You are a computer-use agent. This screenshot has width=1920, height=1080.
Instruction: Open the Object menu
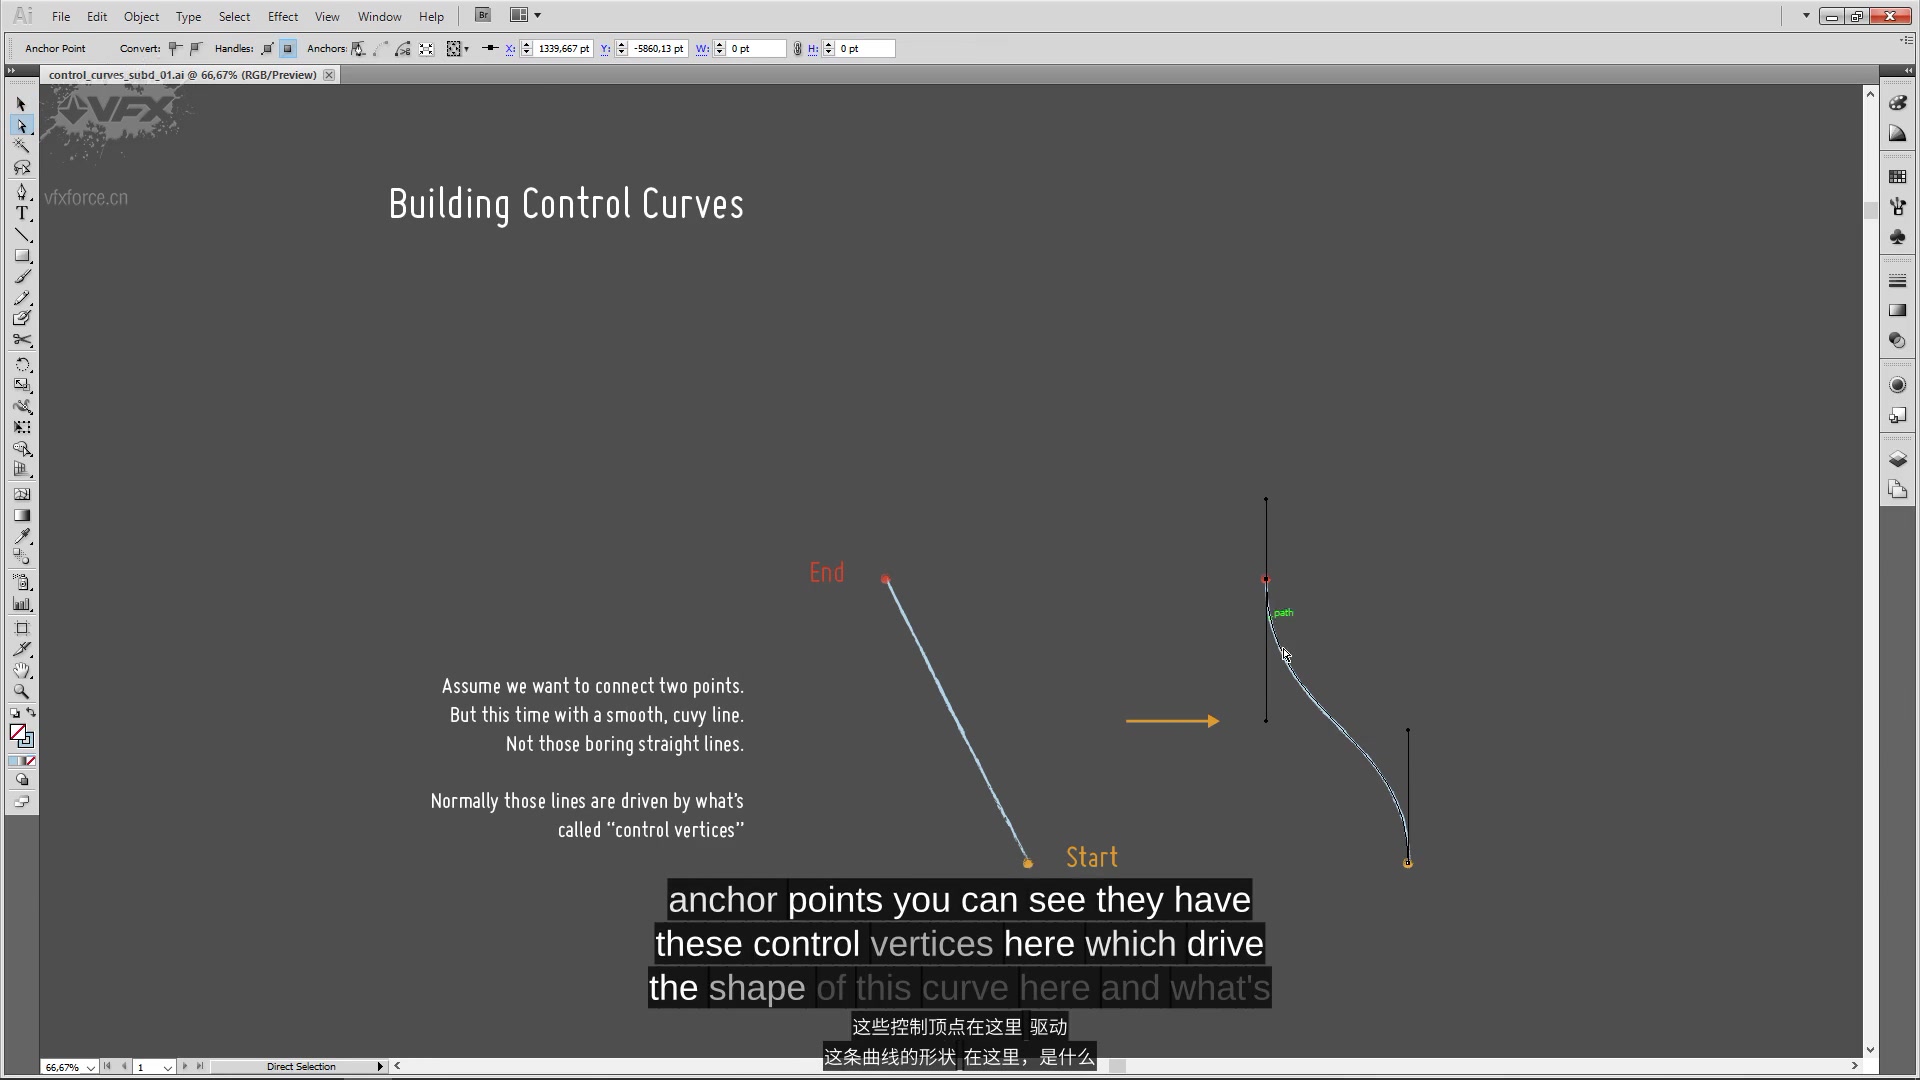coord(141,16)
